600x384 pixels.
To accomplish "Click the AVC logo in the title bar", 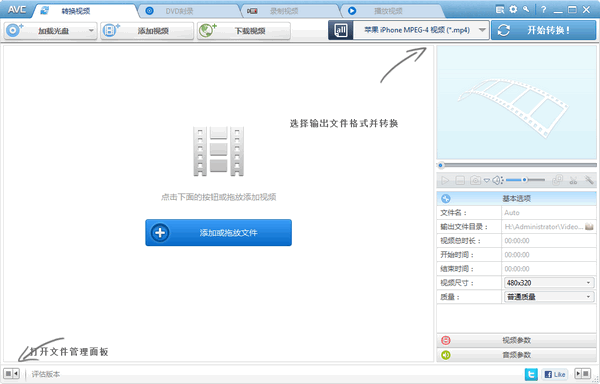I will click(16, 10).
